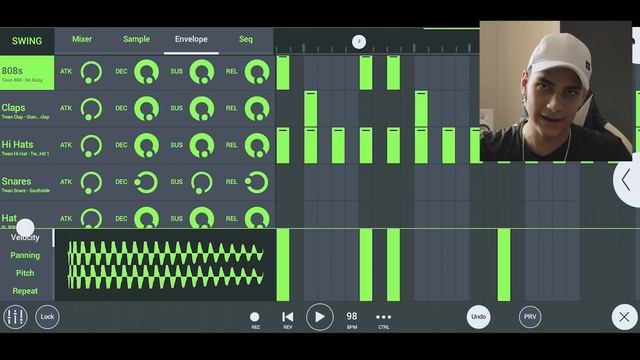
Task: Click the playhead marker on the timeline ruler
Action: (359, 42)
